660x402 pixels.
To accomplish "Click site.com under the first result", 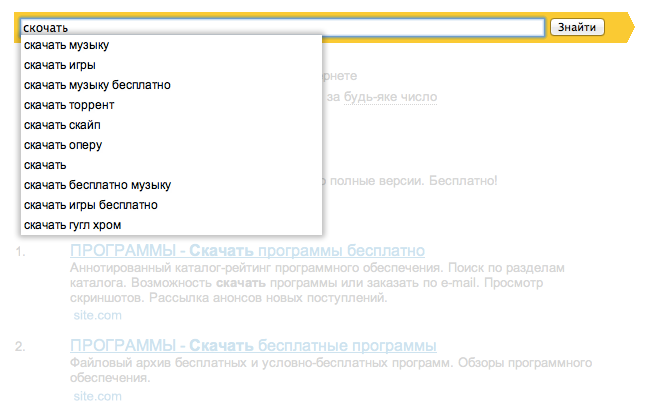I will coord(97,314).
